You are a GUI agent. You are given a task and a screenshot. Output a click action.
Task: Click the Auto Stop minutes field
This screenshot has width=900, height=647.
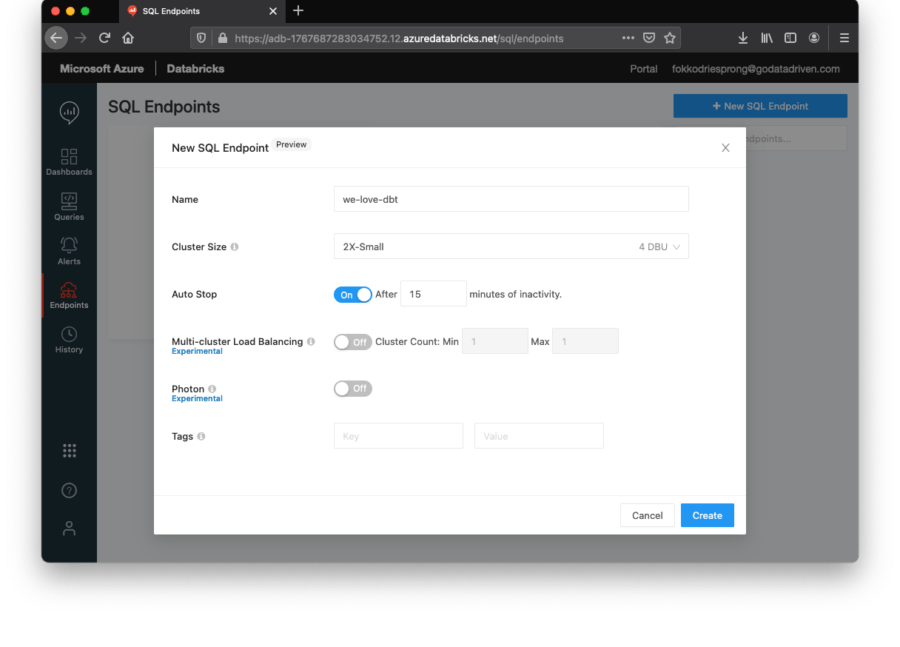pos(433,294)
